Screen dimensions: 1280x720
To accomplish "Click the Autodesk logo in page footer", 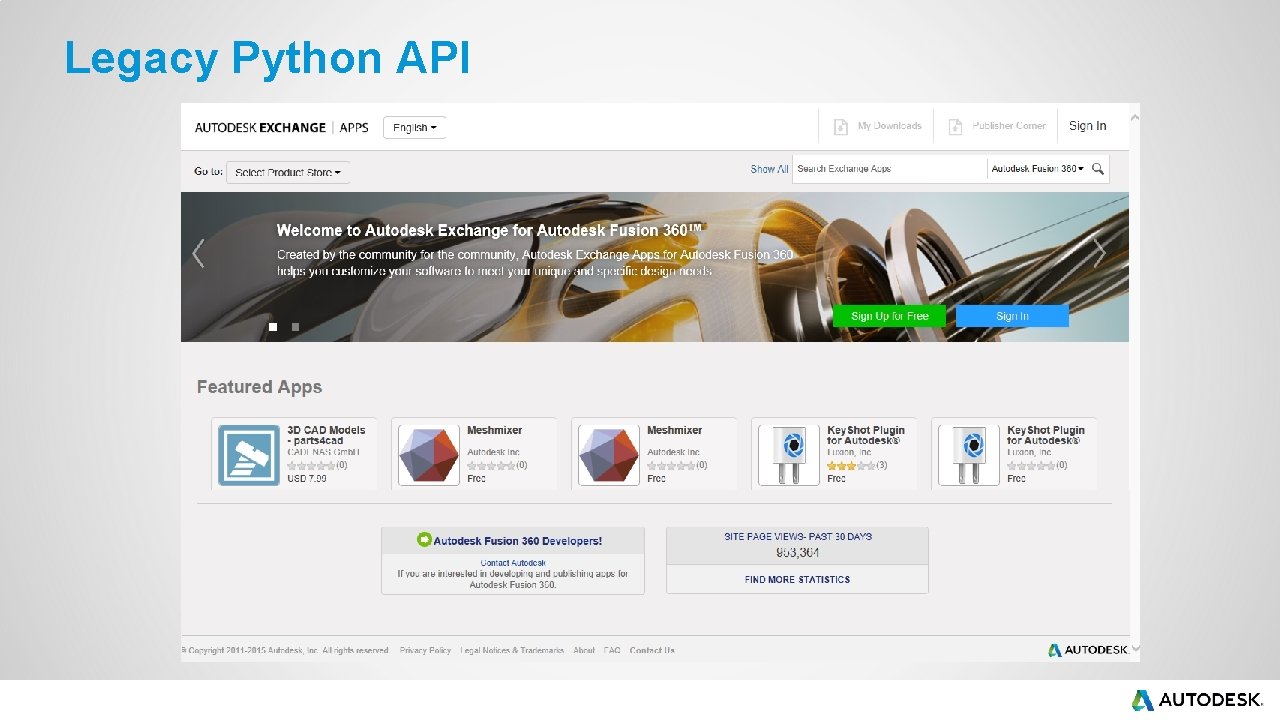I will (1088, 650).
